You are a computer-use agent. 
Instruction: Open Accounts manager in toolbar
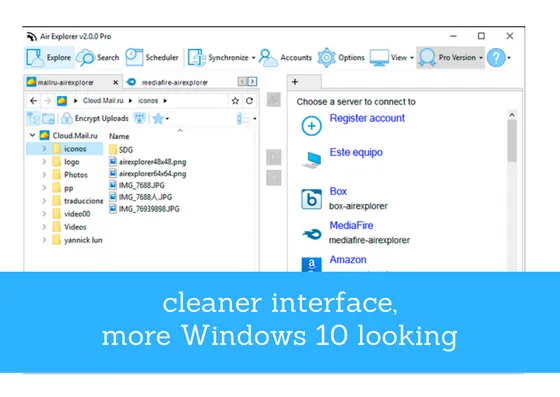point(285,57)
